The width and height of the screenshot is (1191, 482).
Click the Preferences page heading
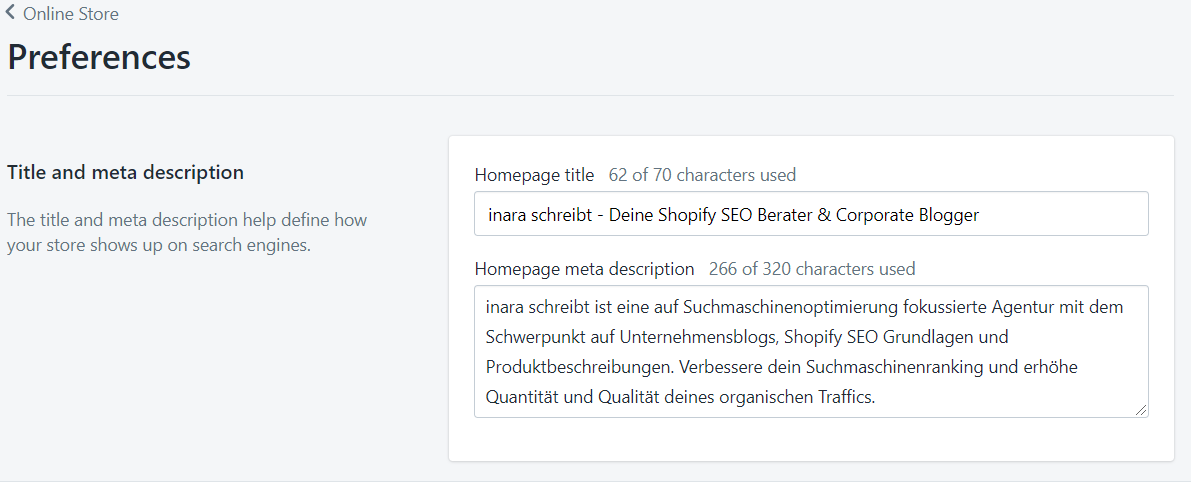tap(99, 56)
